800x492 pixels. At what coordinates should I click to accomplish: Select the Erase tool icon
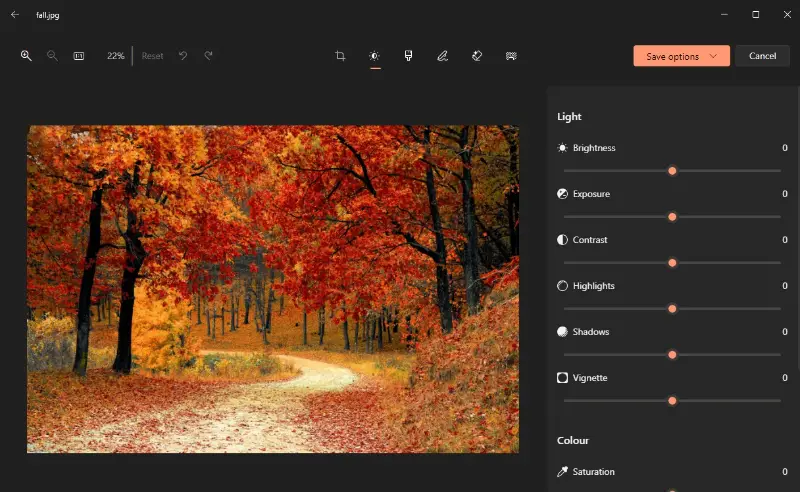477,56
